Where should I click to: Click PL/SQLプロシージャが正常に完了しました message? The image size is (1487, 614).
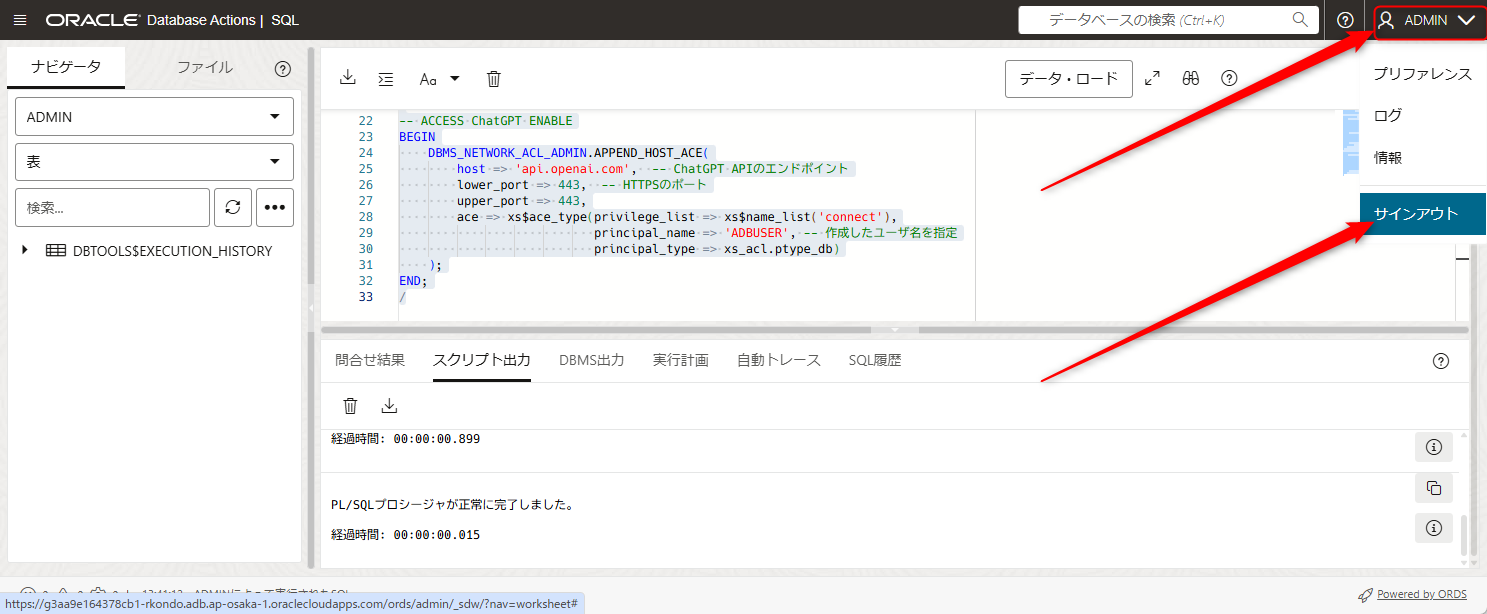[x=452, y=505]
